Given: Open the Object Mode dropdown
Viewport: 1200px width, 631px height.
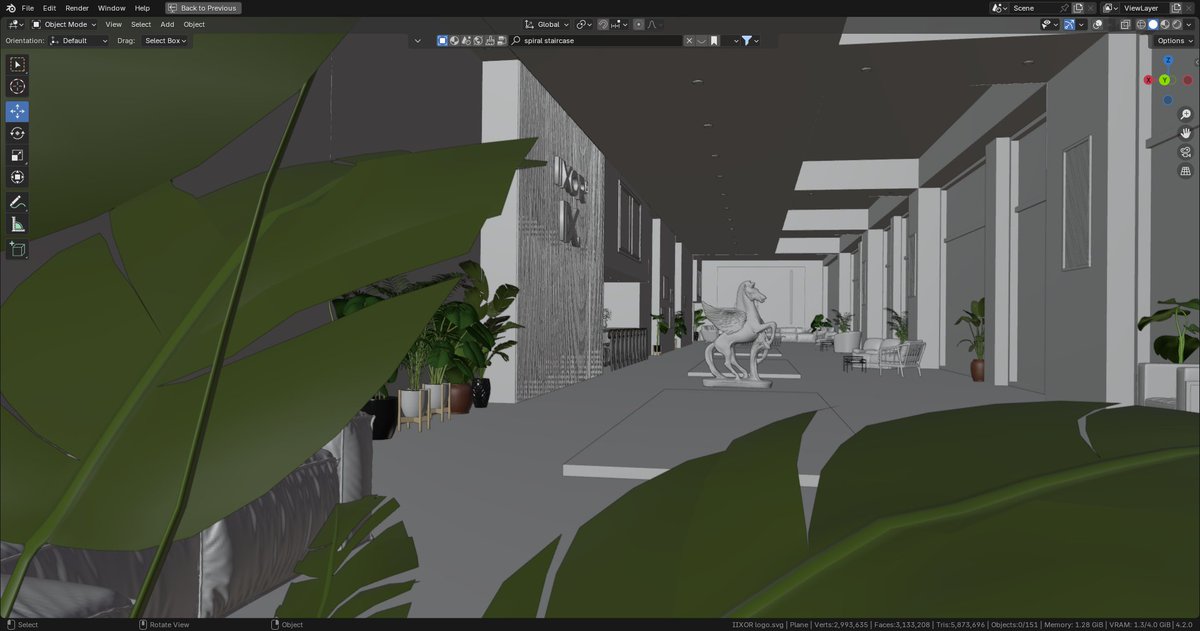Looking at the screenshot, I should pos(66,24).
